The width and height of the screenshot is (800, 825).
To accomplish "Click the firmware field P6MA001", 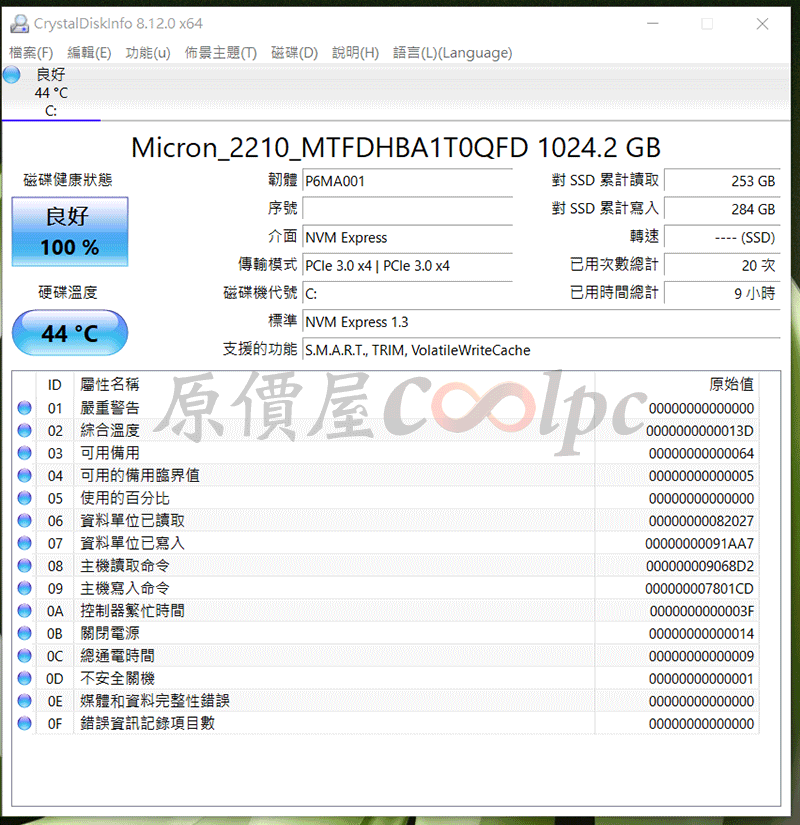I will click(408, 181).
